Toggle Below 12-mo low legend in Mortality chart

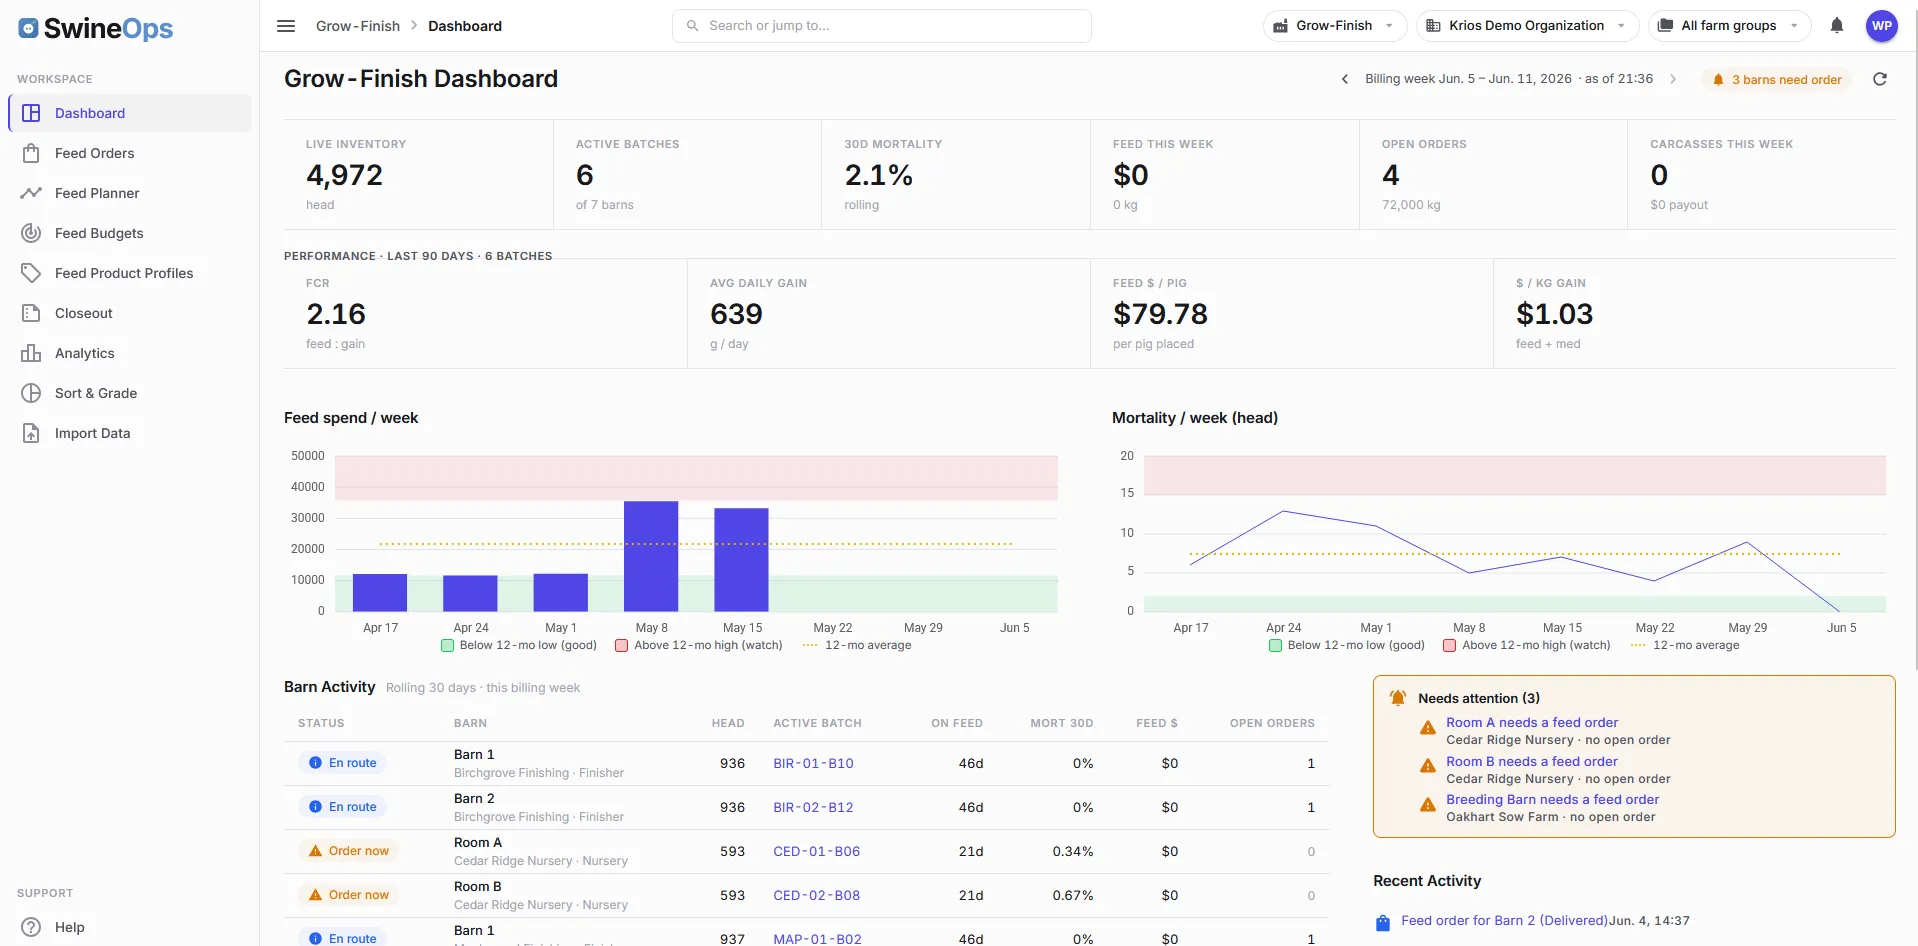tap(1347, 645)
